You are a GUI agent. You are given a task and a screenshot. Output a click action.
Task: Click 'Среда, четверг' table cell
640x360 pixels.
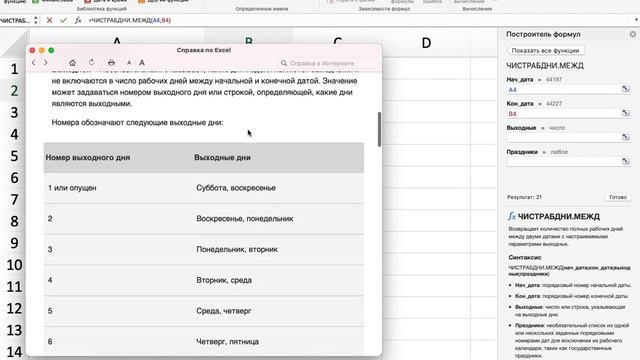(224, 311)
